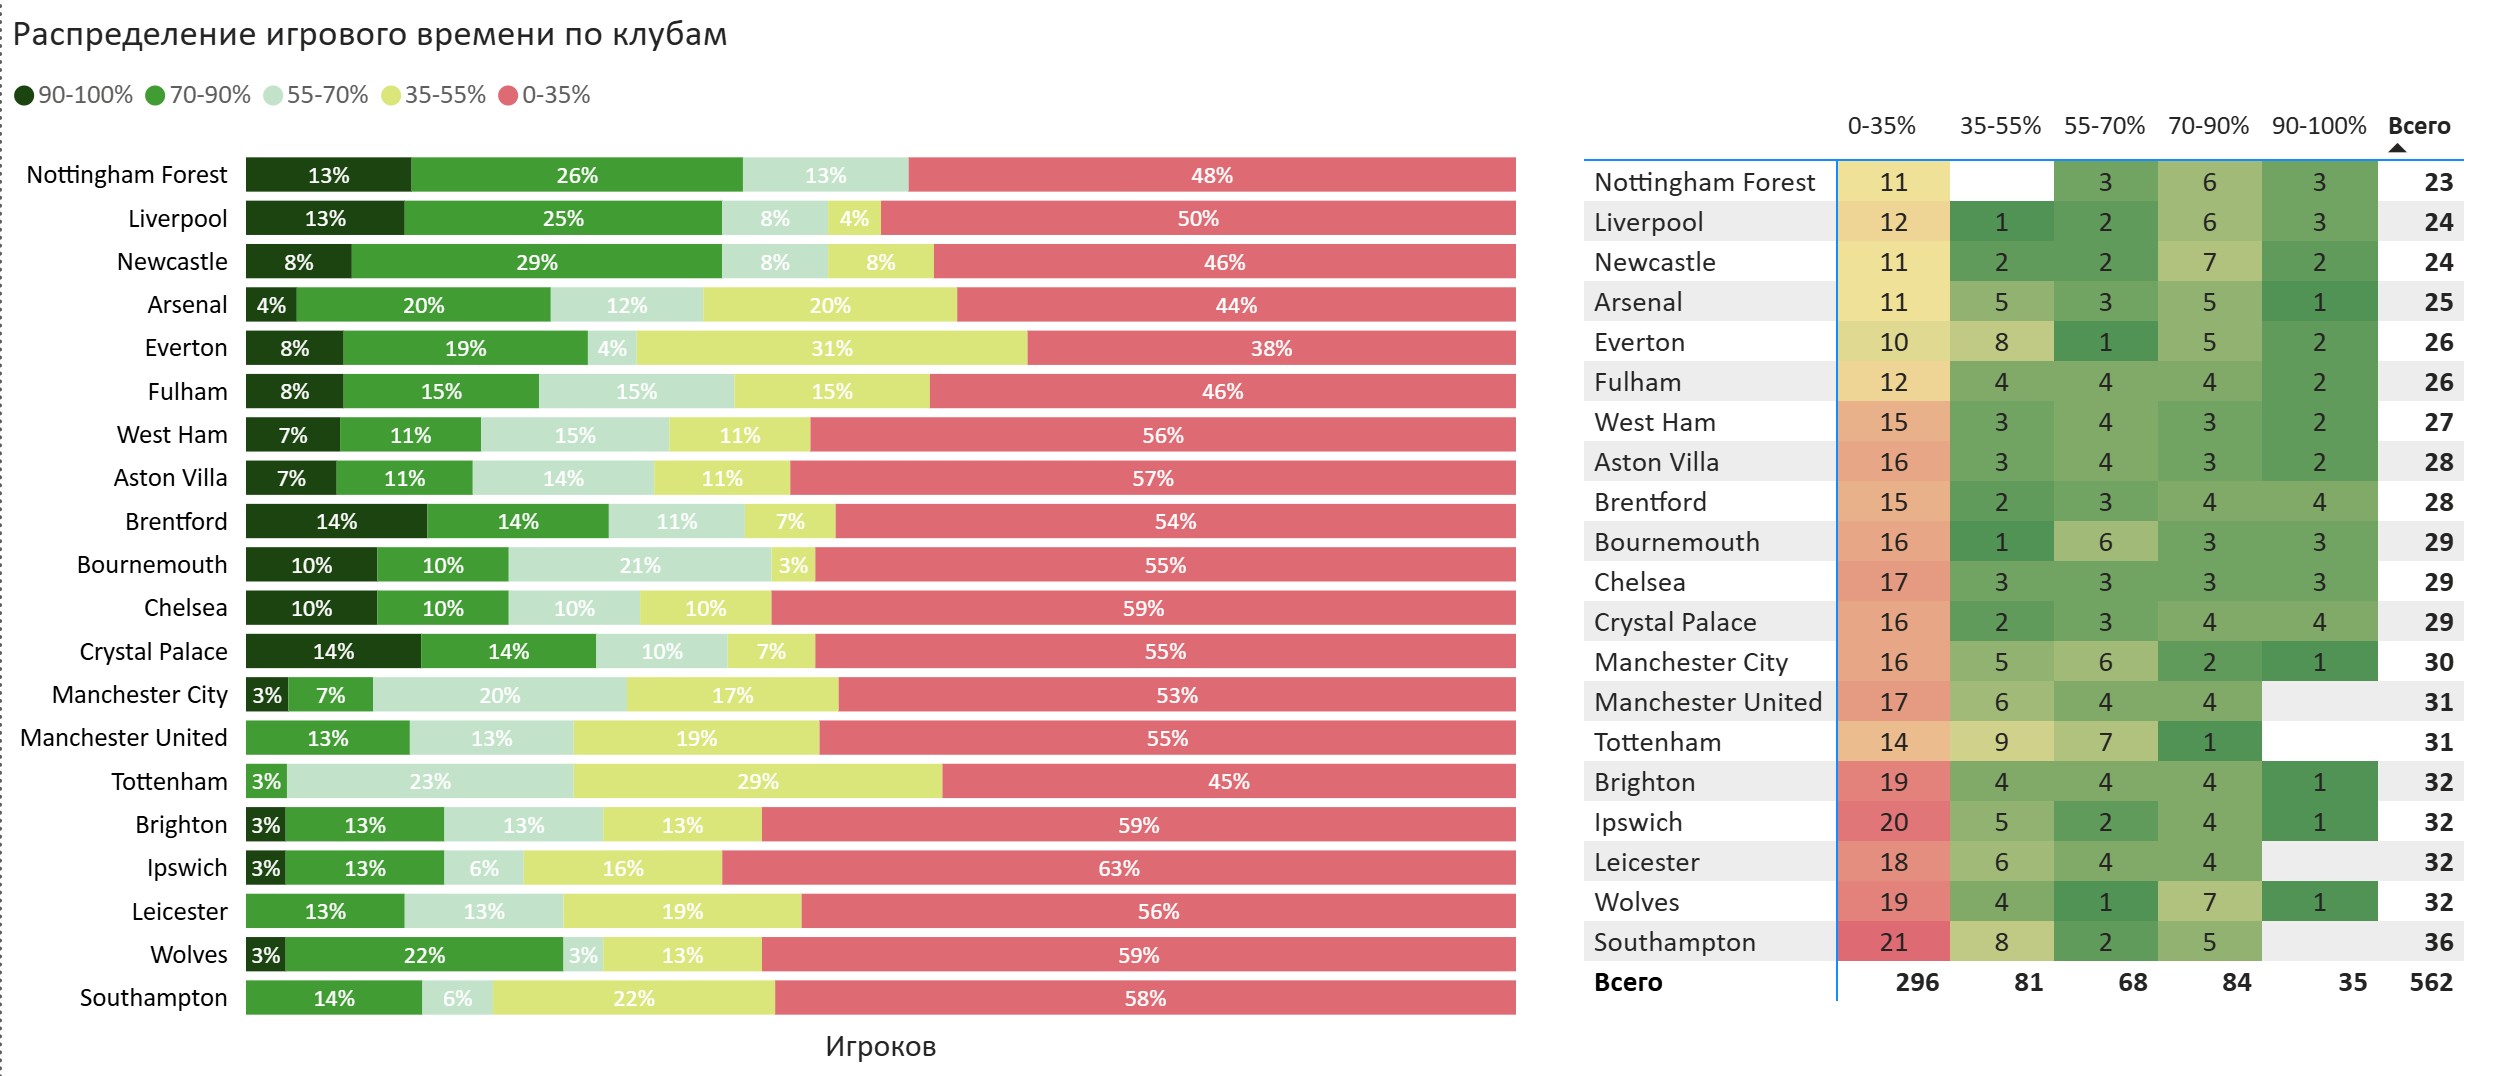Image resolution: width=2512 pixels, height=1076 pixels.
Task: Select the 70-90% legend circle
Action: click(155, 95)
